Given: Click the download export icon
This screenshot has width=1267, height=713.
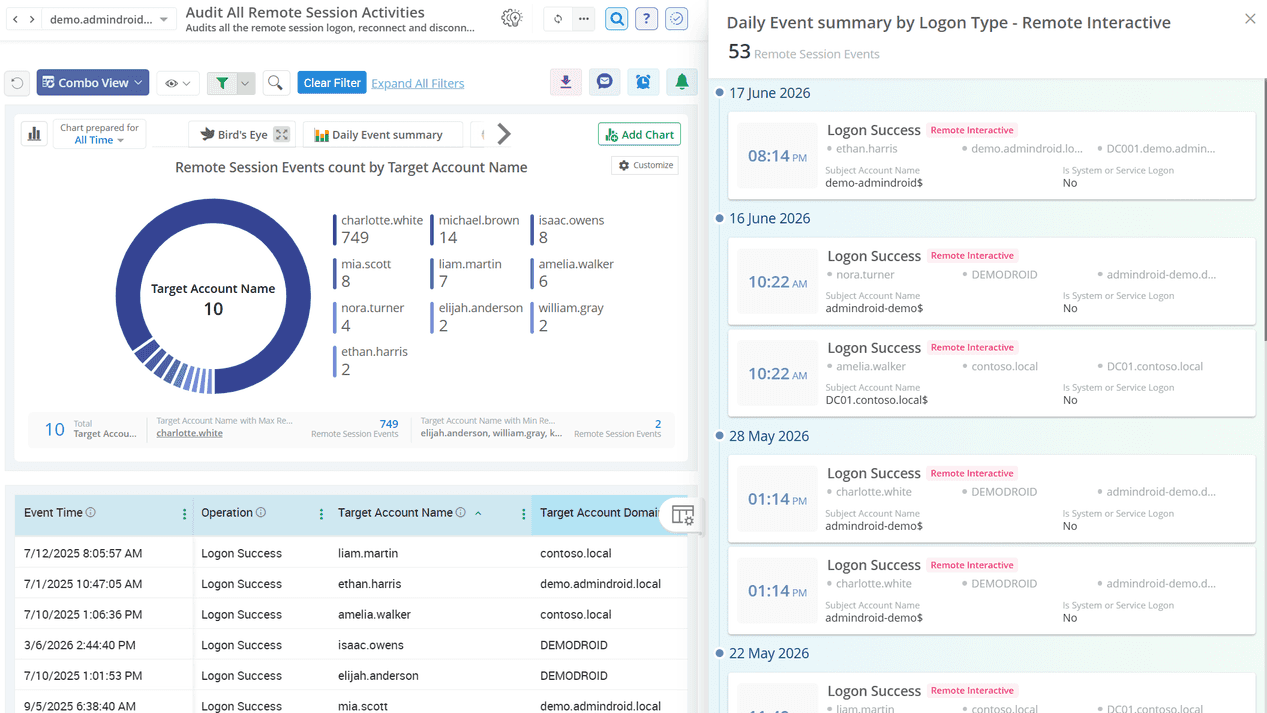Looking at the screenshot, I should 566,82.
